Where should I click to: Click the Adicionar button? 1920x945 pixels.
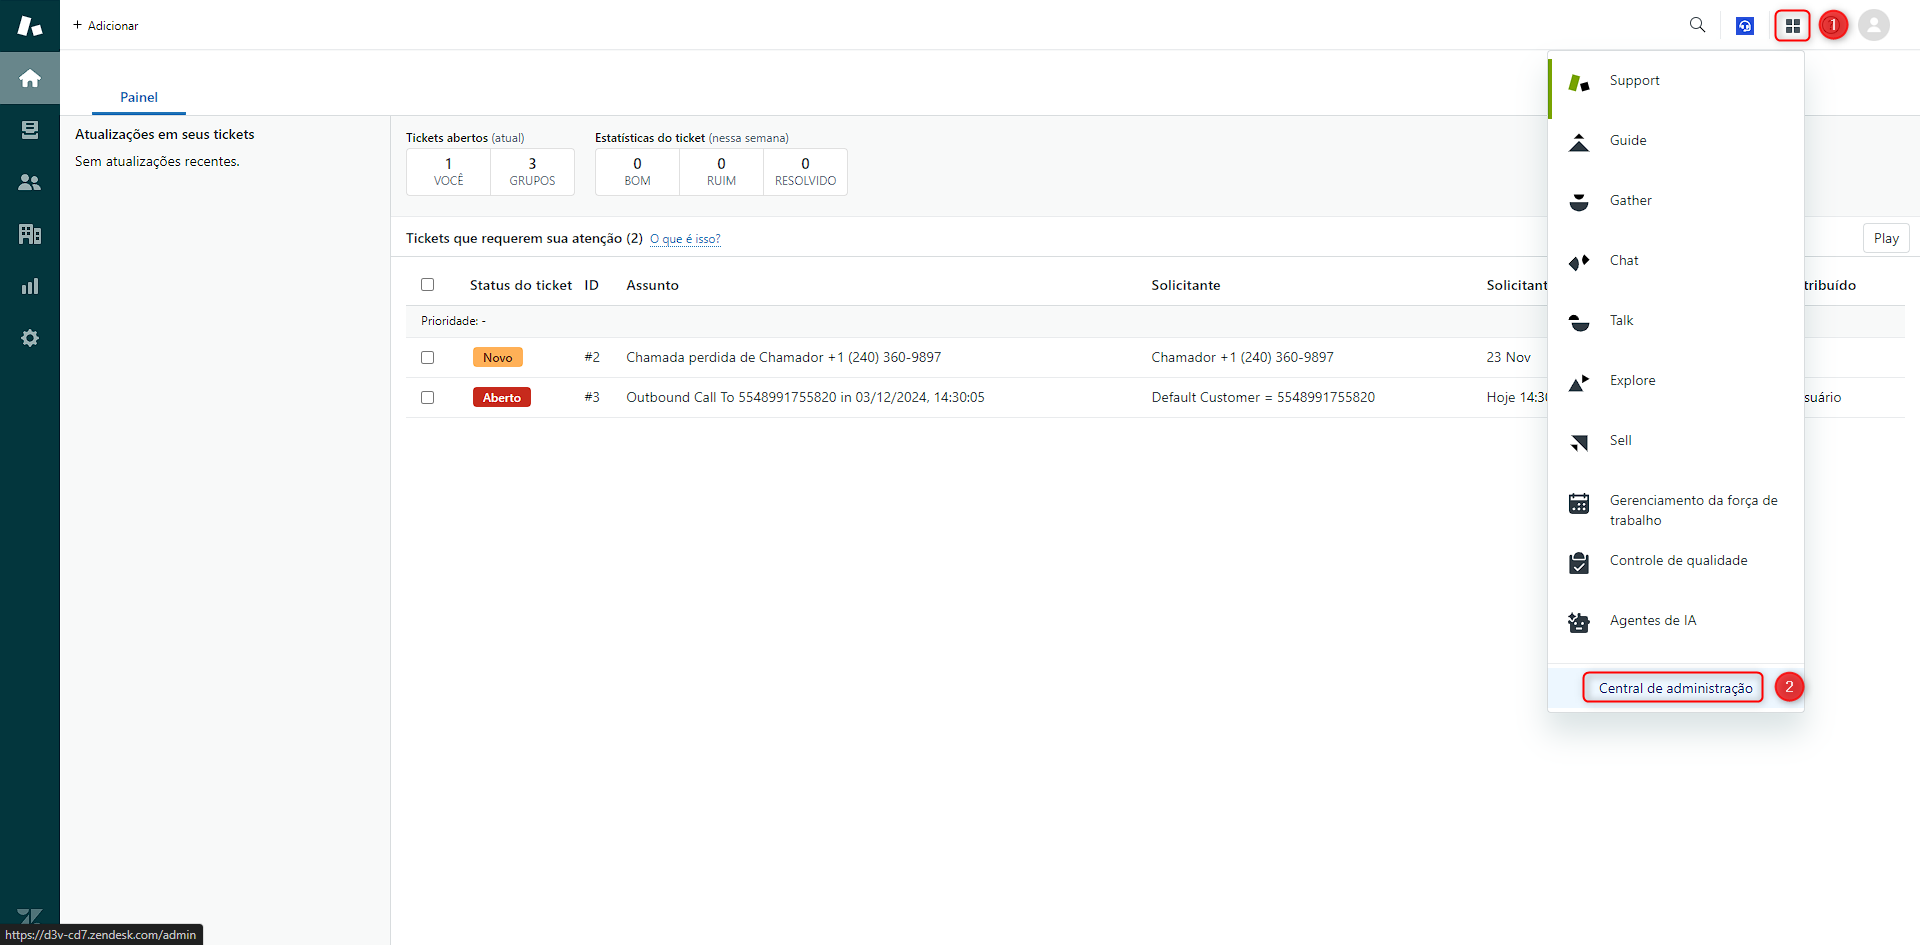(106, 25)
